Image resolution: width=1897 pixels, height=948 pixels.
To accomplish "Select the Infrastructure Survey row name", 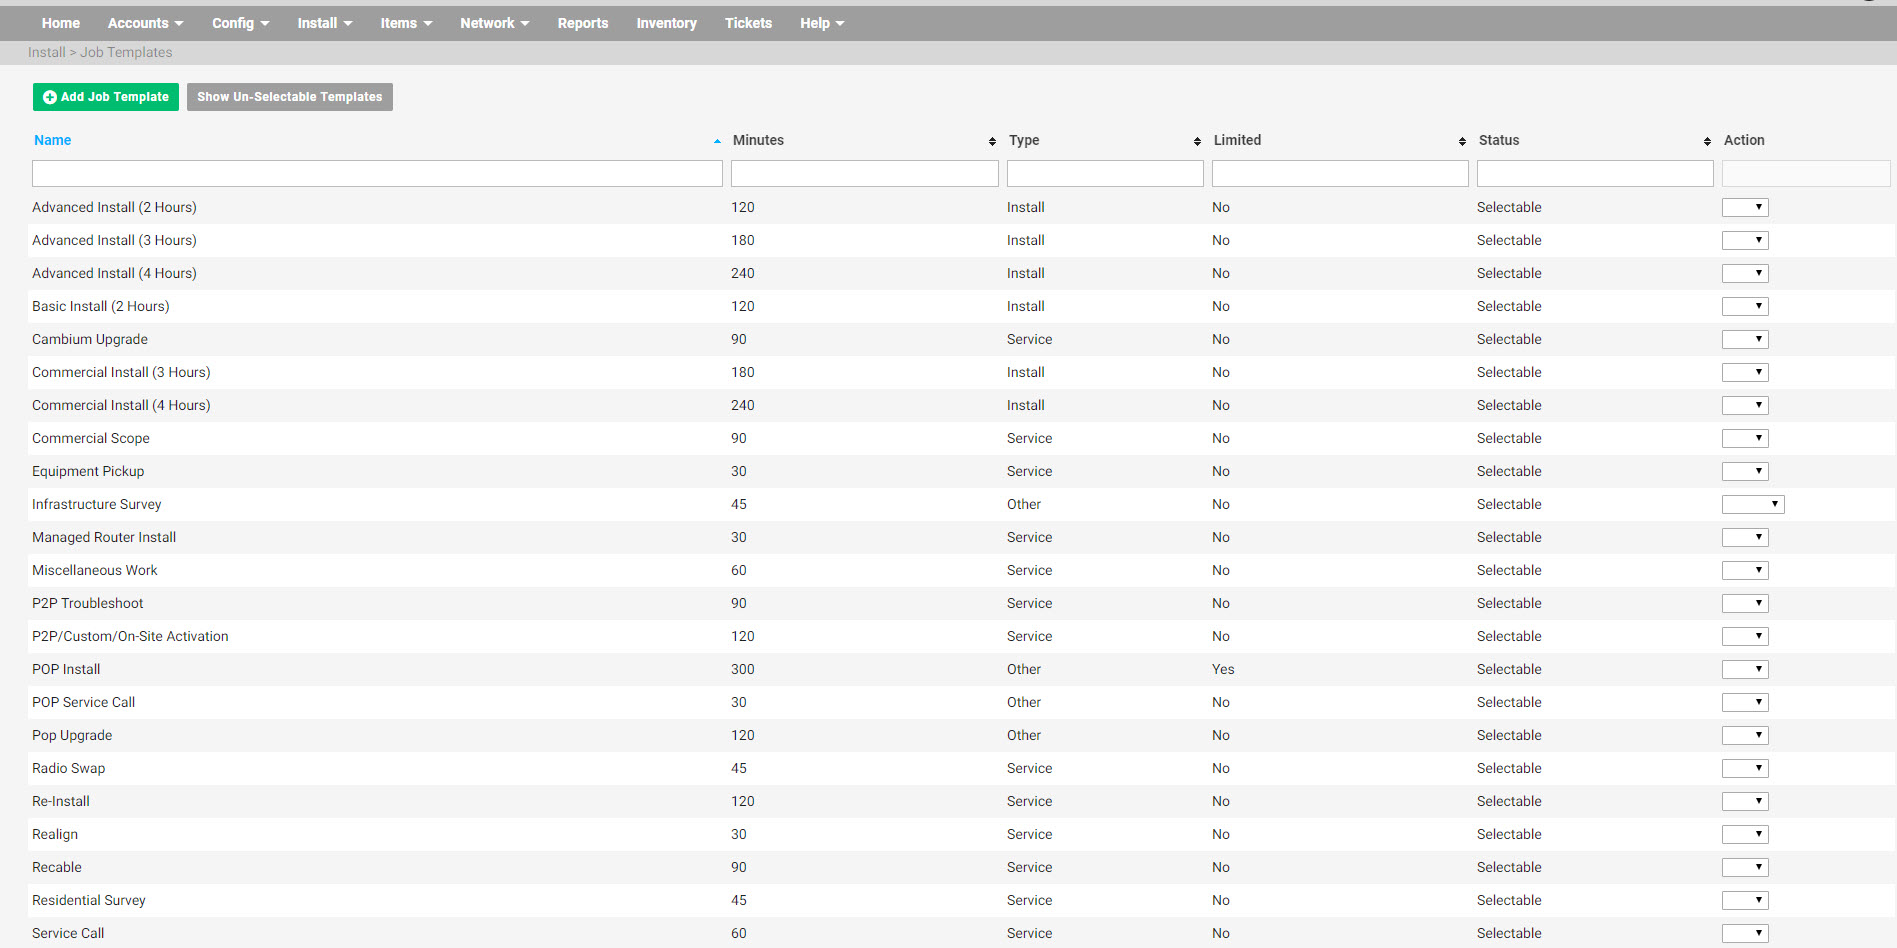I will click(97, 504).
